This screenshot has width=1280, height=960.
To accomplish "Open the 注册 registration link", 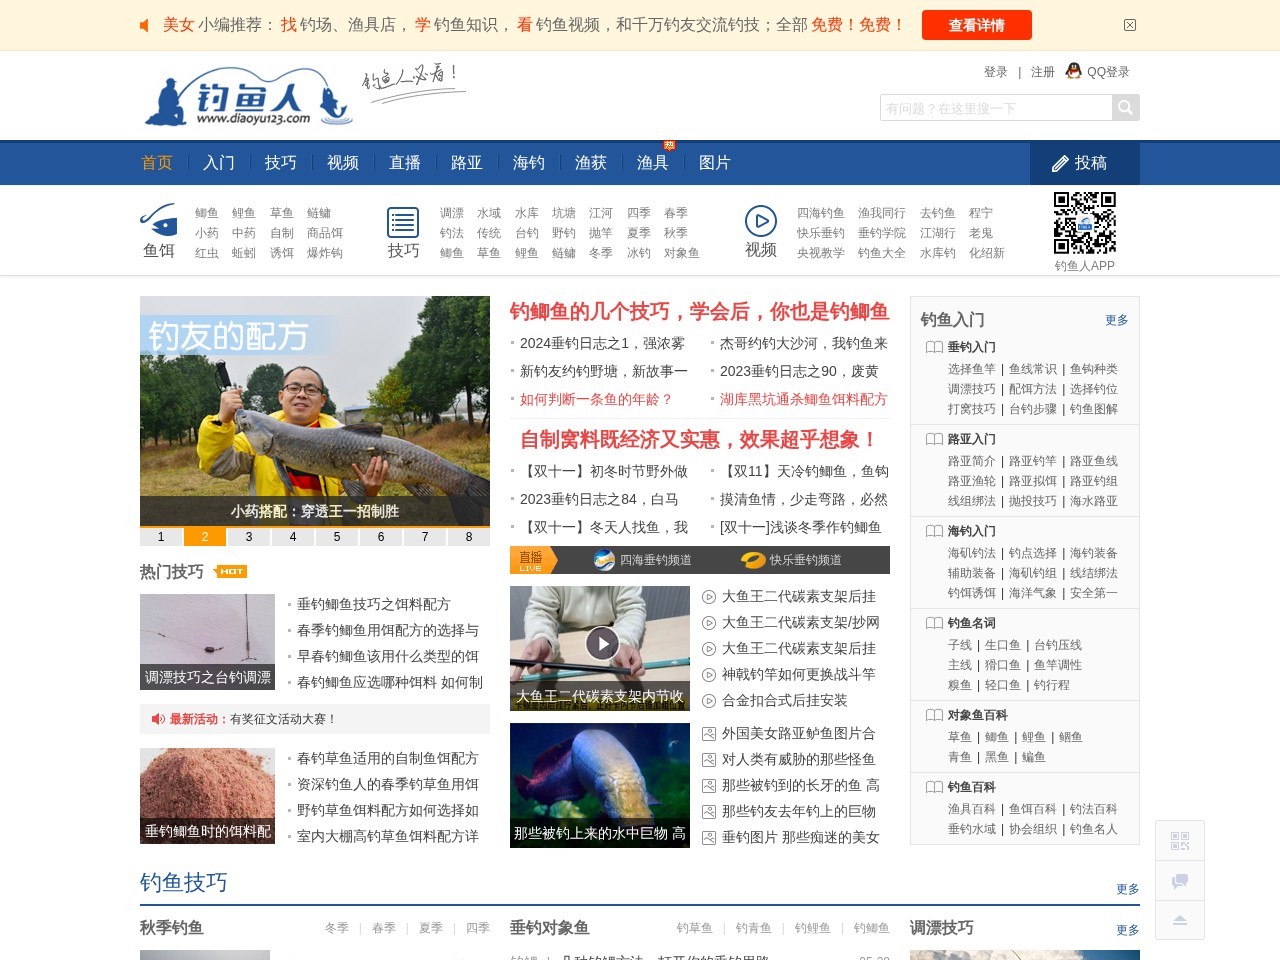I will (1041, 71).
